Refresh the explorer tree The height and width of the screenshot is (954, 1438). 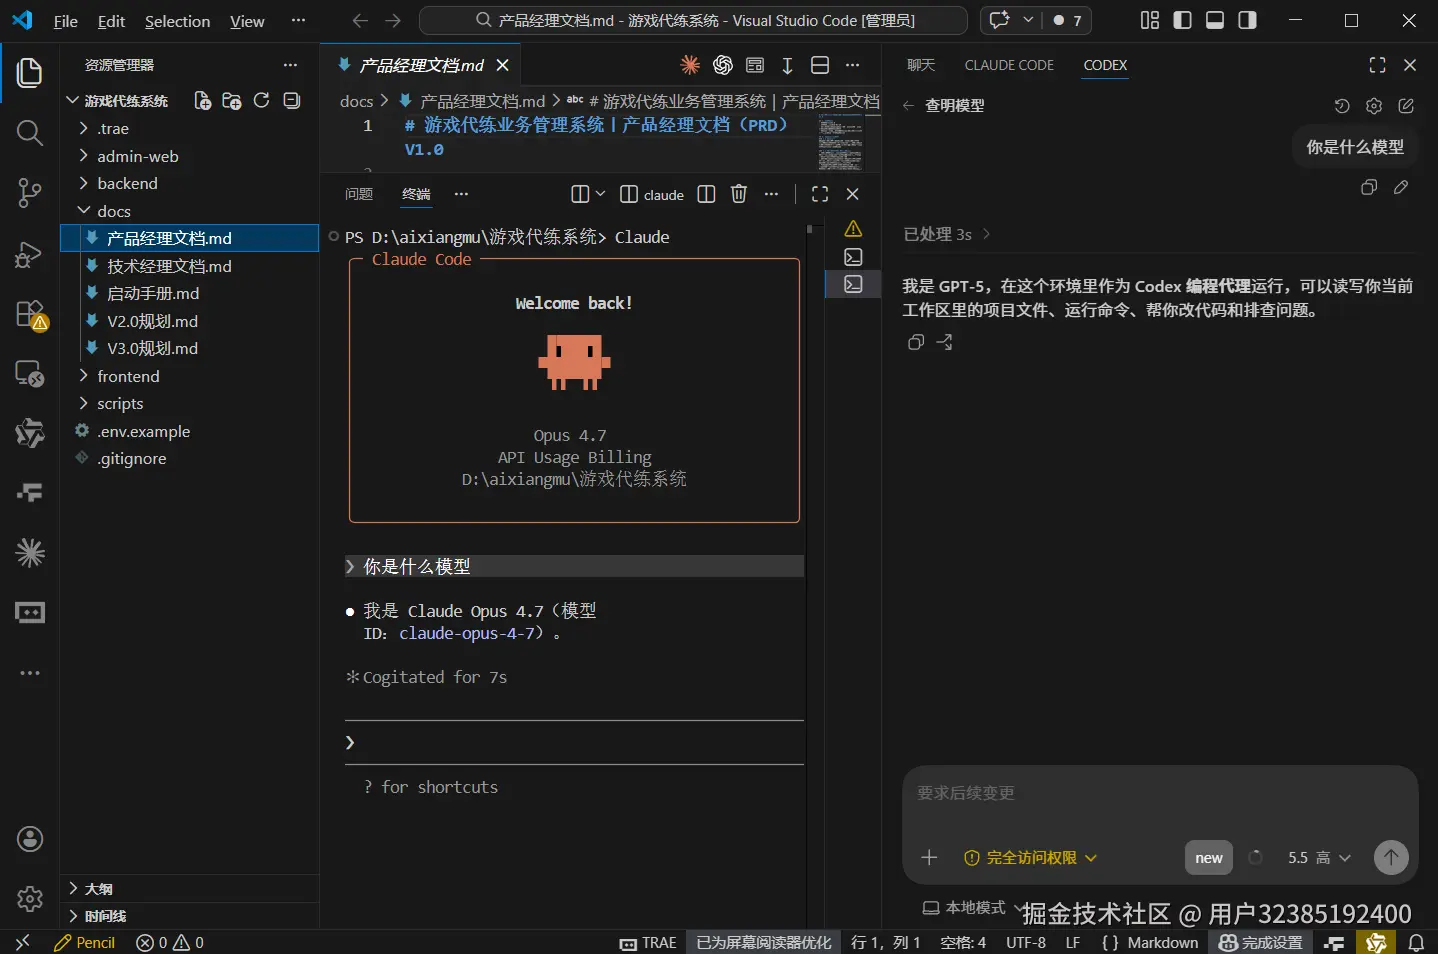coord(262,101)
